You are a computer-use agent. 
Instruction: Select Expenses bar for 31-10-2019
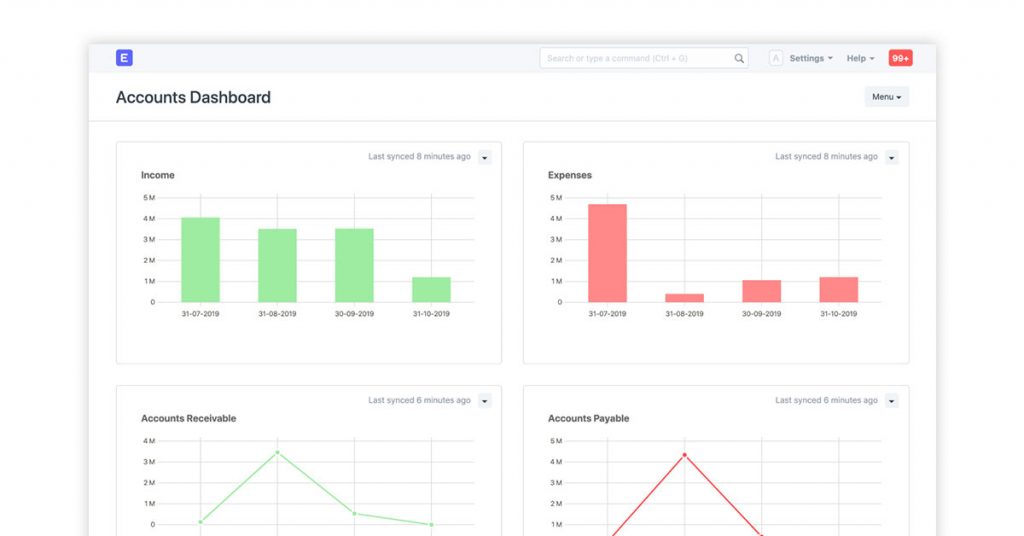pos(839,290)
